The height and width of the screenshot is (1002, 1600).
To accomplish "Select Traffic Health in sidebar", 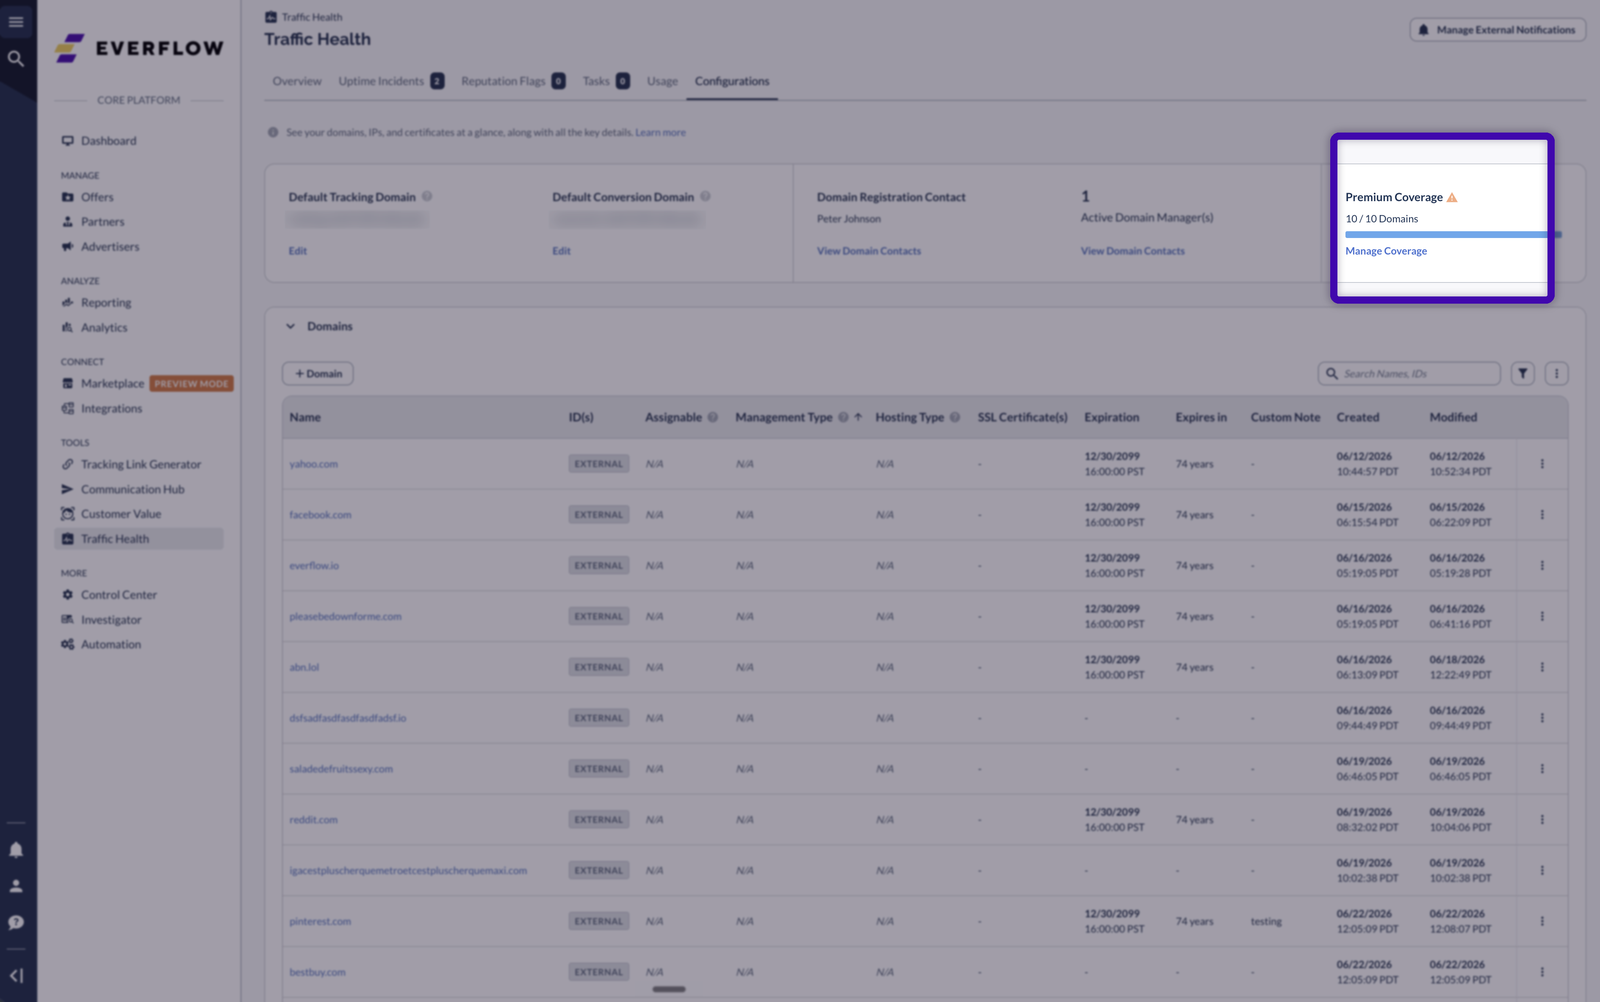I will pyautogui.click(x=139, y=539).
